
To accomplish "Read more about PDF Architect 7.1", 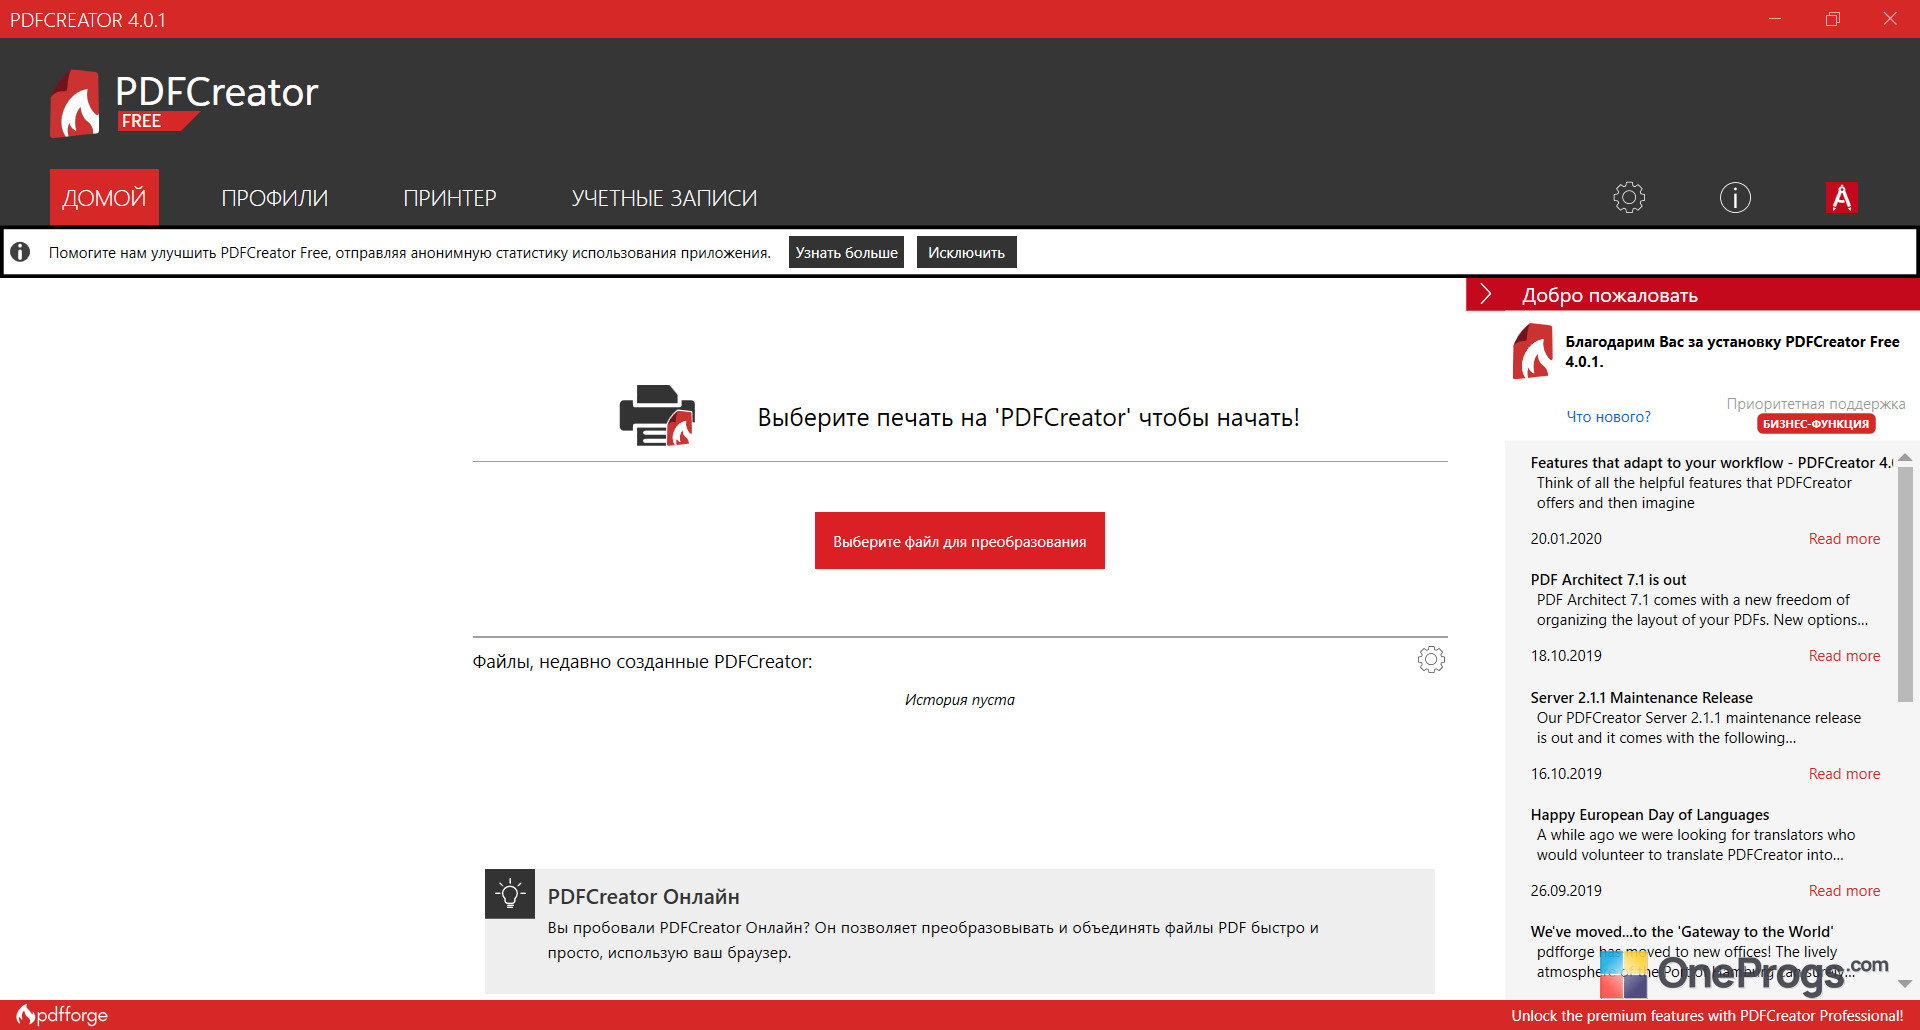I will point(1844,656).
